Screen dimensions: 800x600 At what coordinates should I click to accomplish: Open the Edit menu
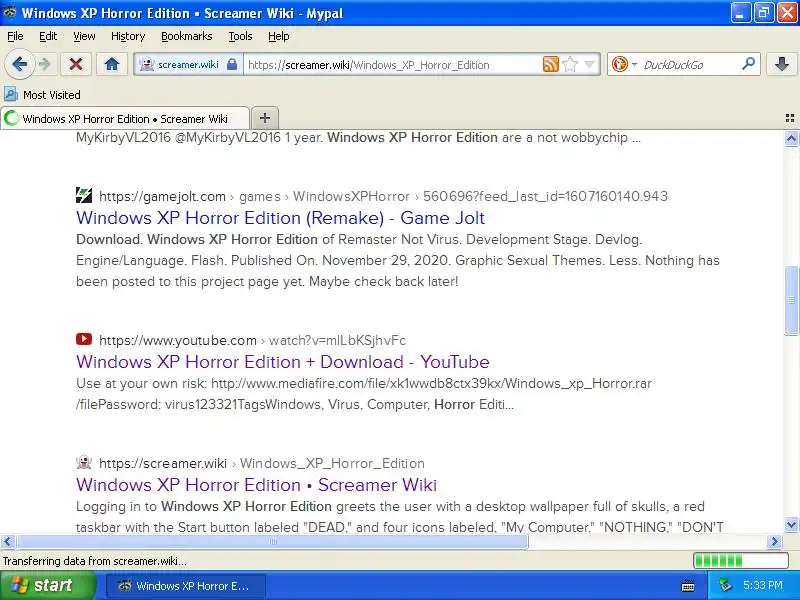(x=48, y=36)
